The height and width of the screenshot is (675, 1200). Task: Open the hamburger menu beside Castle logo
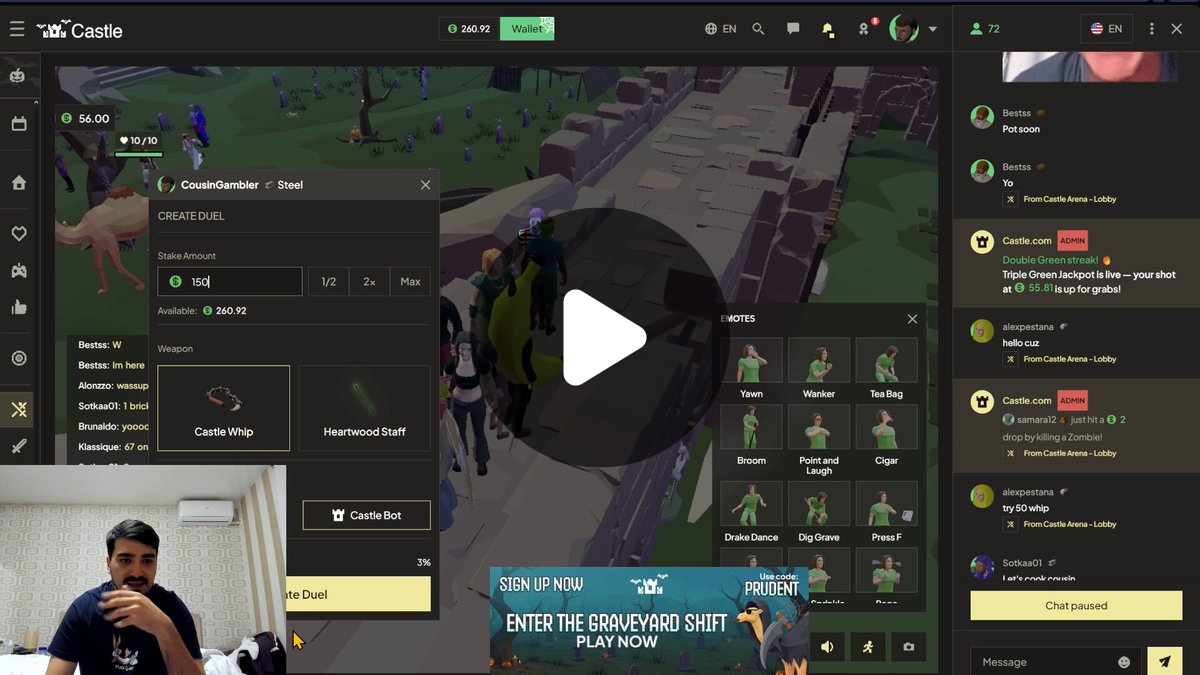(x=17, y=29)
